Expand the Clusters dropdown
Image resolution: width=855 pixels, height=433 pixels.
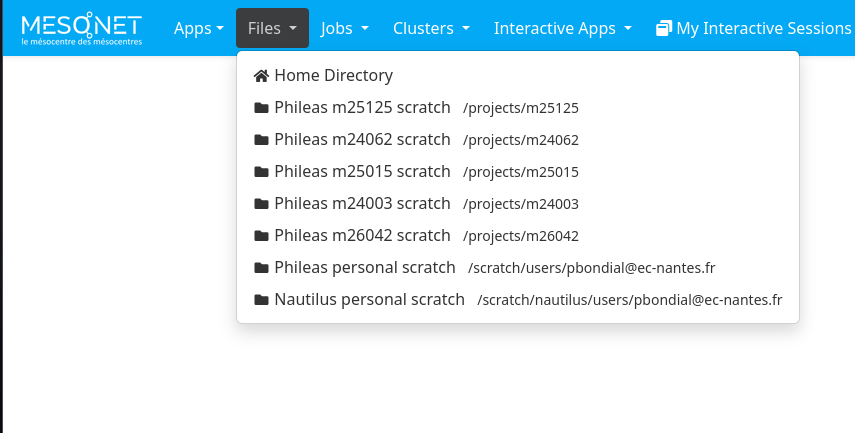point(431,28)
